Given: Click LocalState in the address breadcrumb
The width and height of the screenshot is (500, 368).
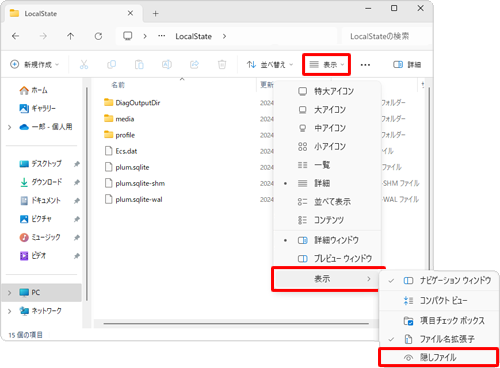Looking at the screenshot, I should (x=193, y=36).
